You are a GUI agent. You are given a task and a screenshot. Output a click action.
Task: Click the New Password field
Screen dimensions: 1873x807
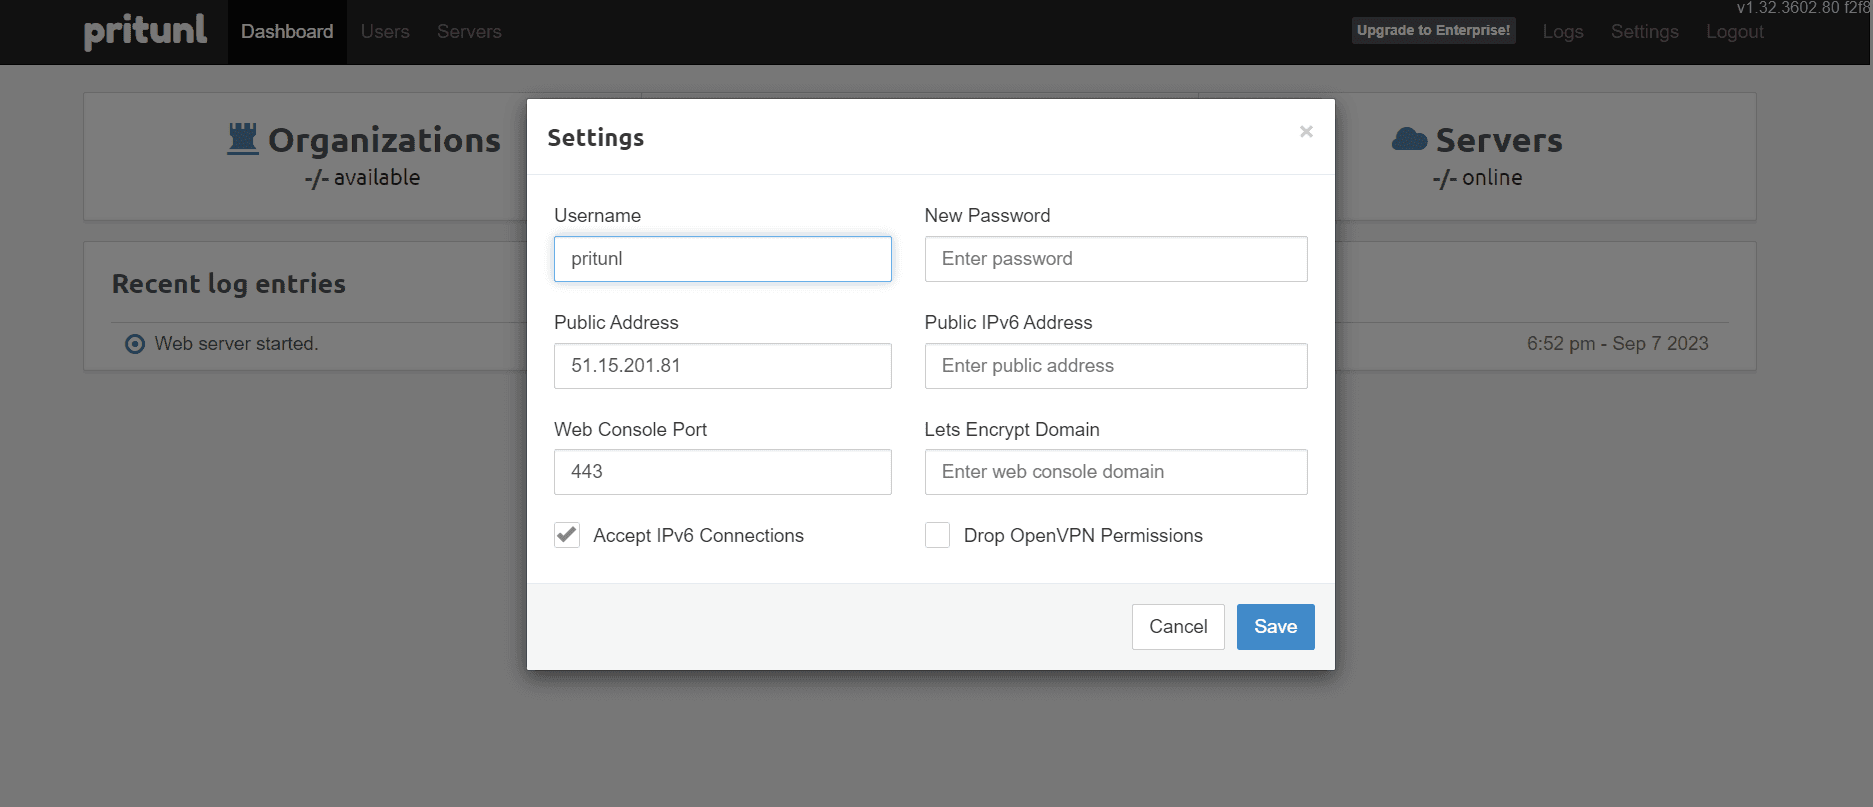1115,258
